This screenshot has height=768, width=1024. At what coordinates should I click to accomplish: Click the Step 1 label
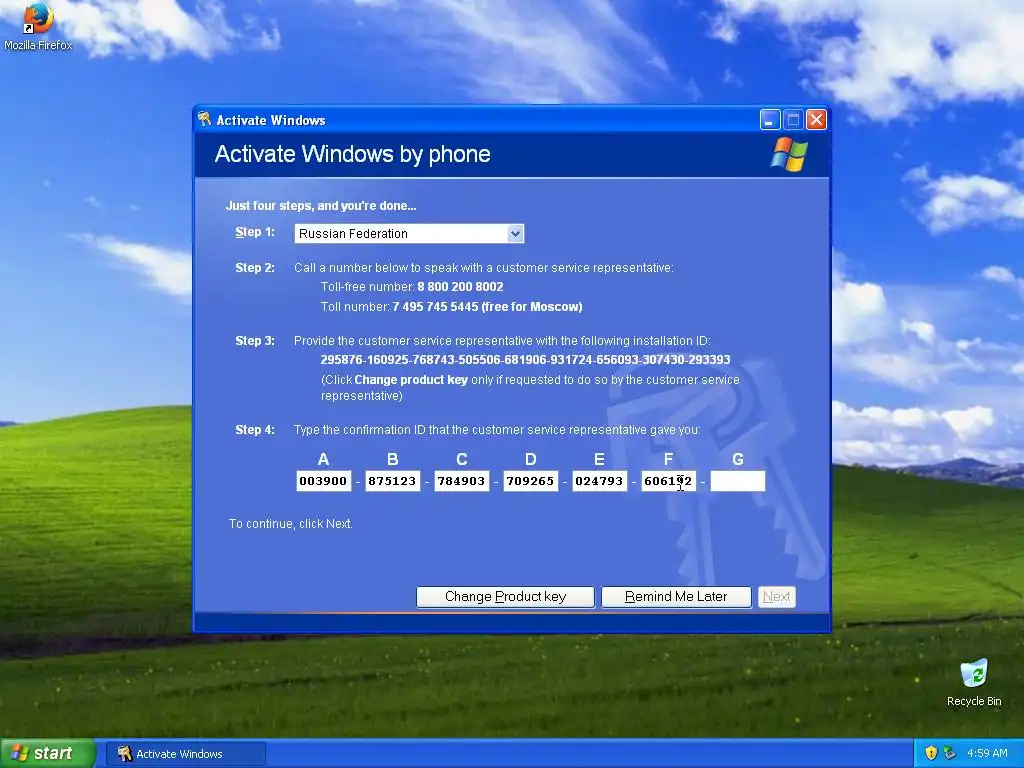(x=255, y=232)
